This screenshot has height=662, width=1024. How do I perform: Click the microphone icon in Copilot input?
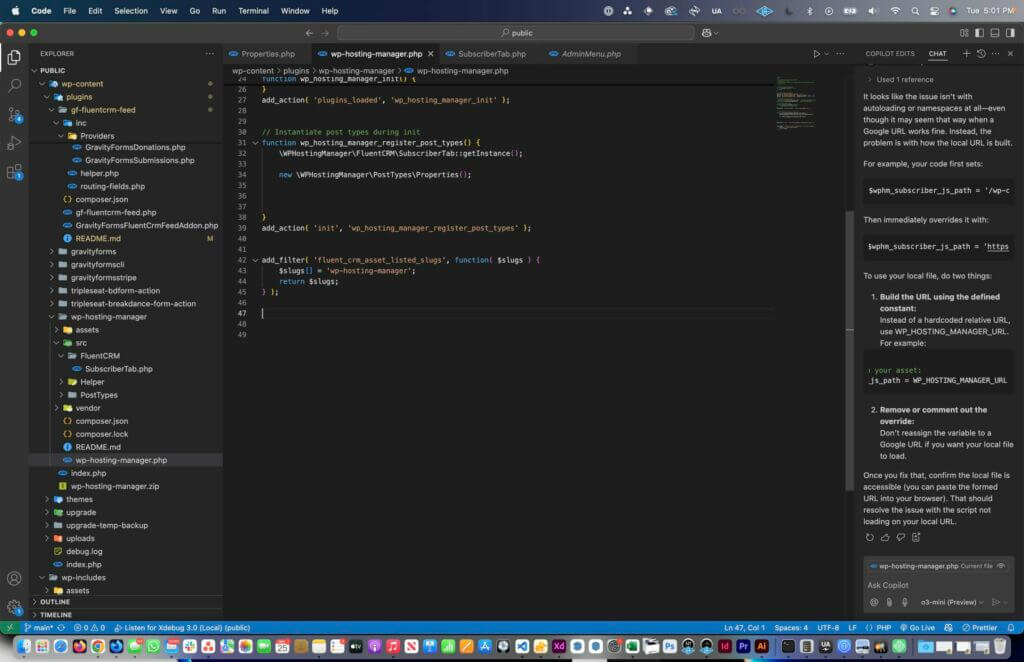tap(905, 601)
